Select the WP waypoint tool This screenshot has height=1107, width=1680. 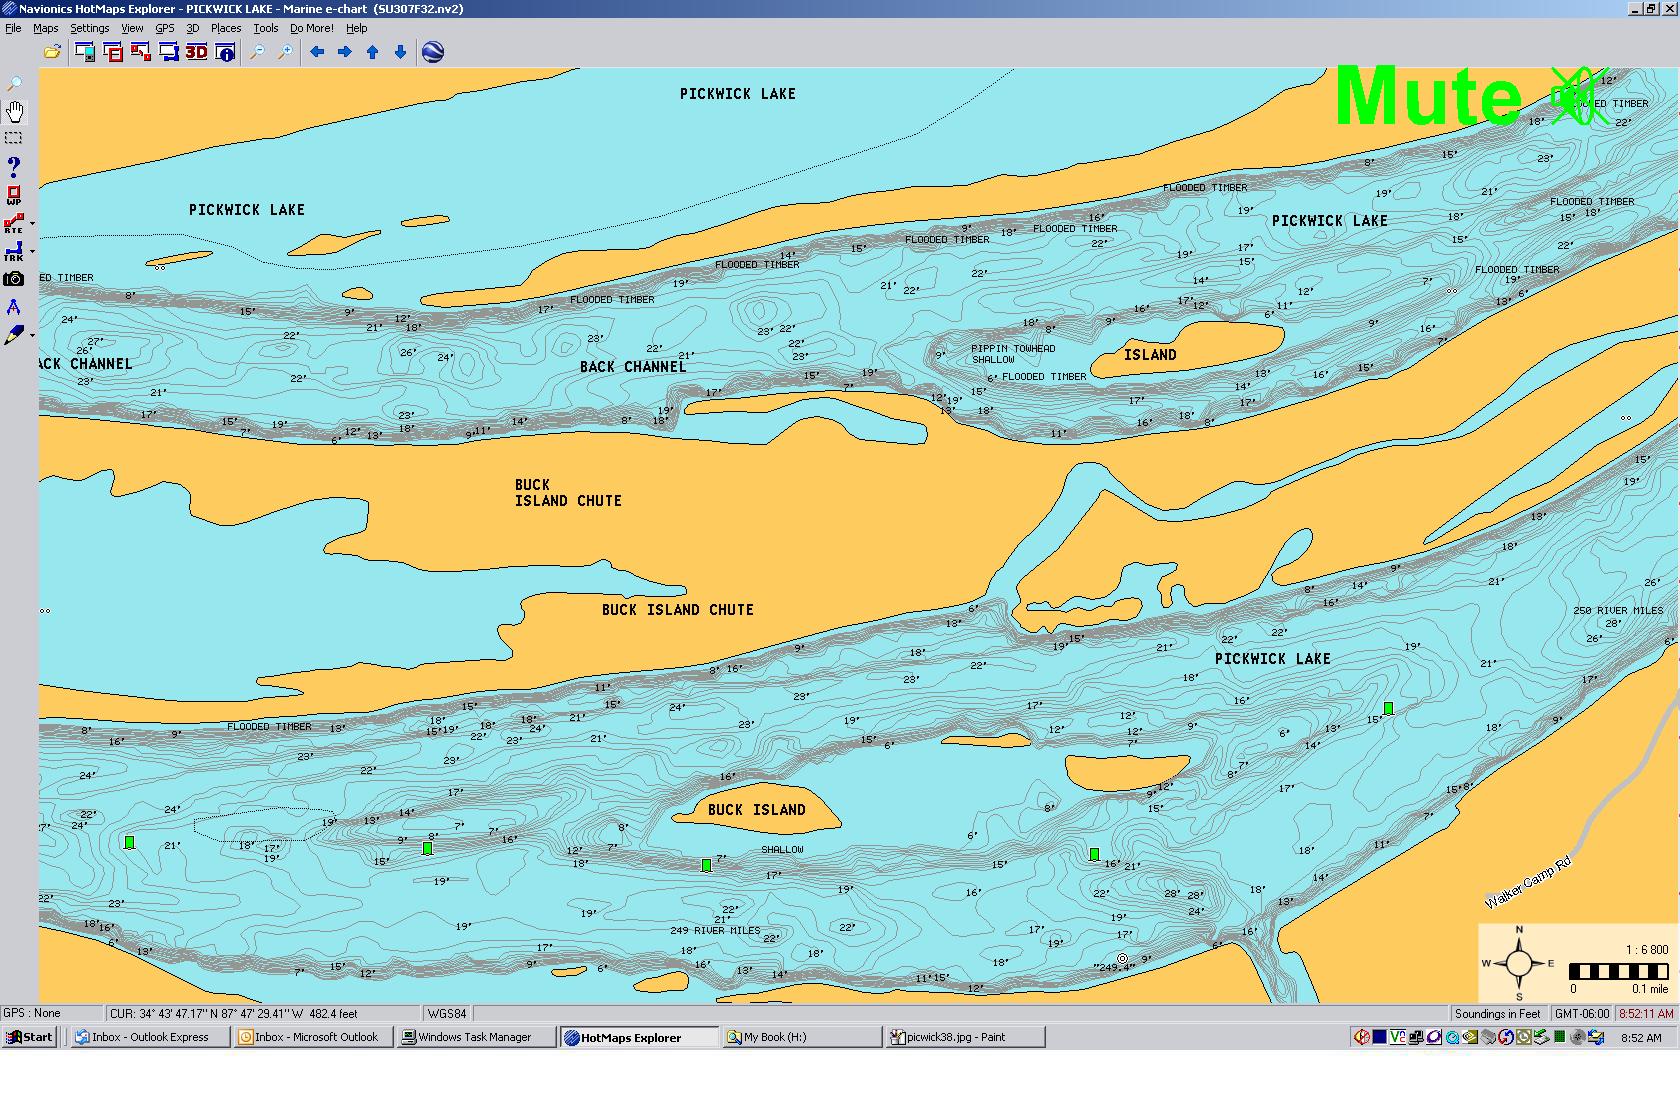tap(14, 195)
